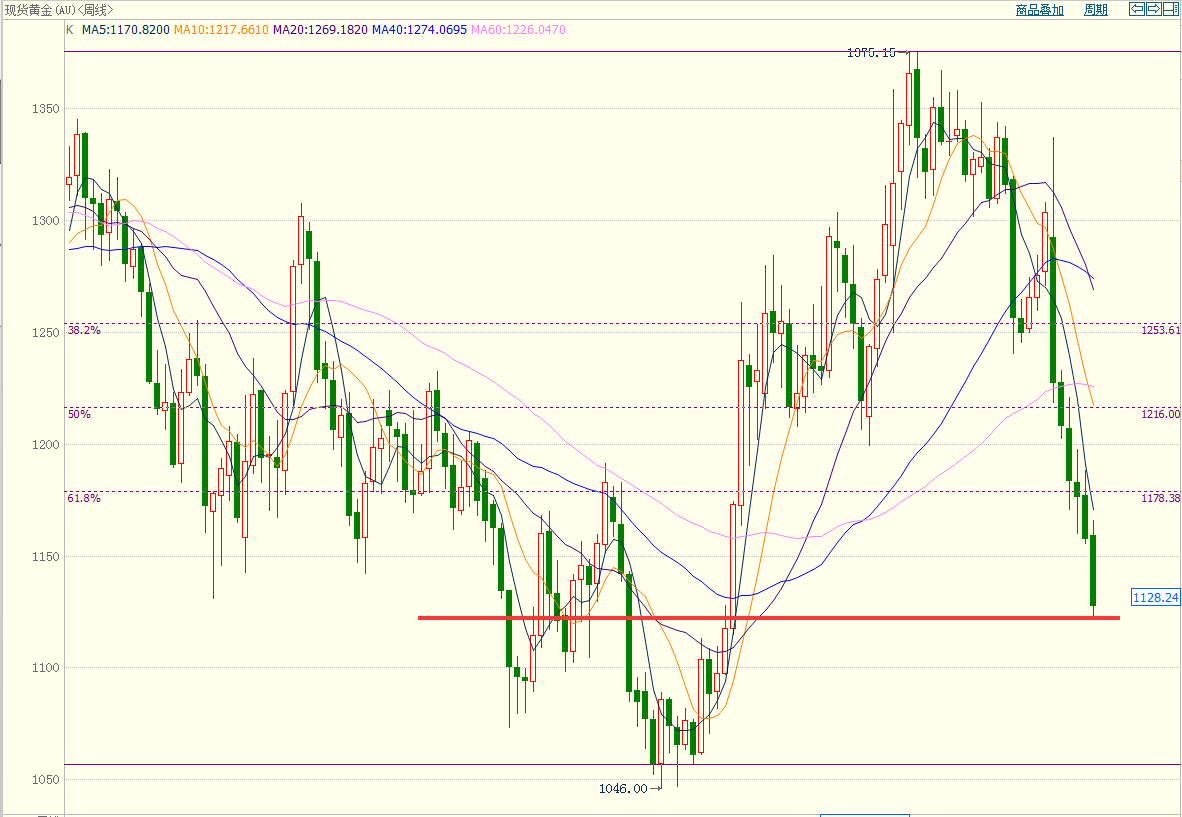
Task: Click the 1300 price axis label
Action: tap(45, 221)
